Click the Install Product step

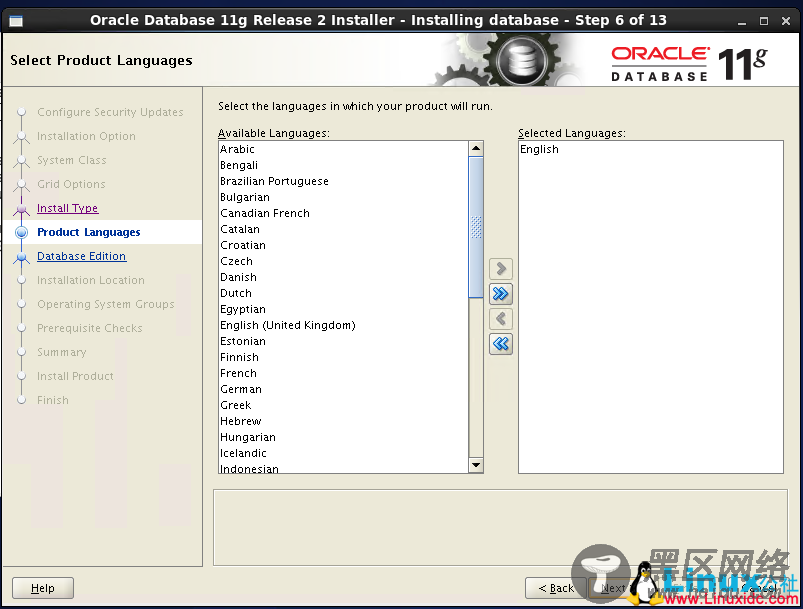(75, 376)
